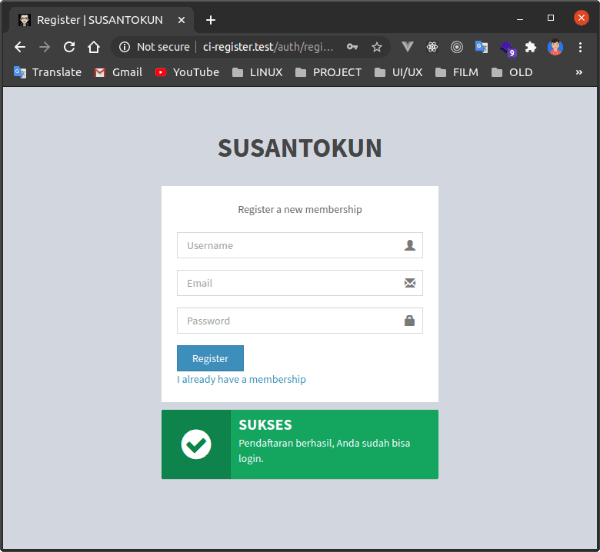The image size is (600, 552).
Task: Open the Google Translate extension icon
Action: click(x=481, y=47)
